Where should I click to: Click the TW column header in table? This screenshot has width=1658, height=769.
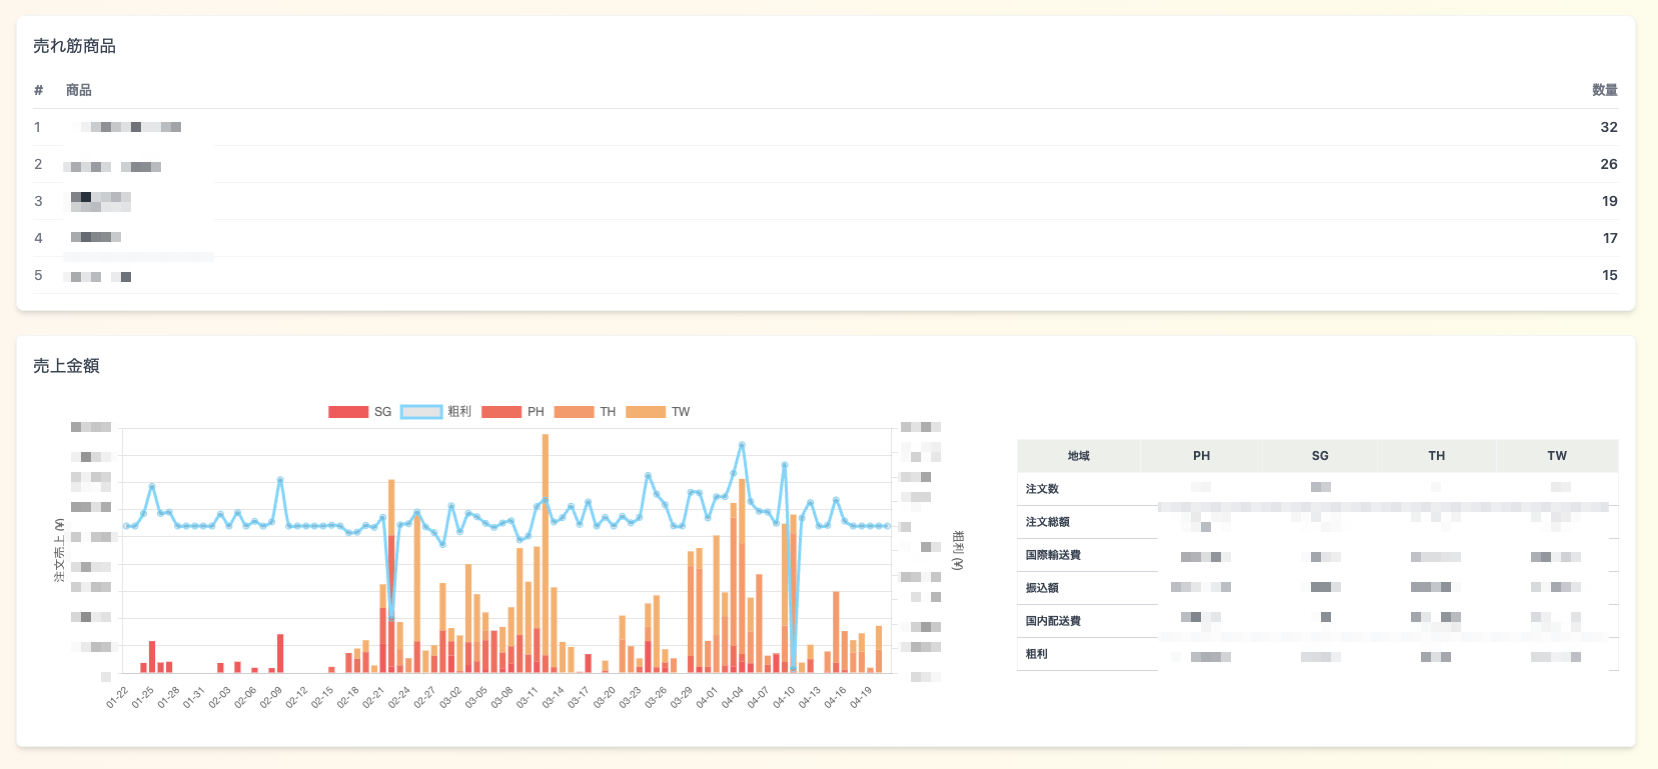click(x=1557, y=456)
